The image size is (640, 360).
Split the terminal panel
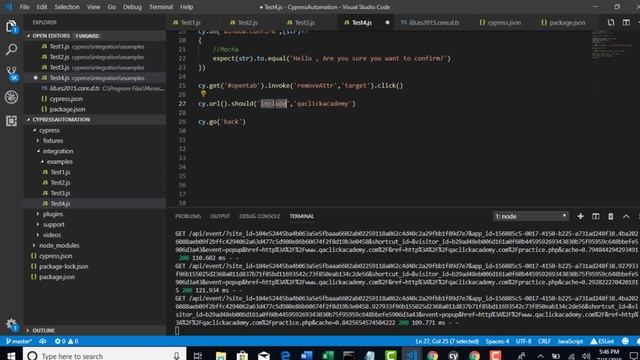point(596,216)
